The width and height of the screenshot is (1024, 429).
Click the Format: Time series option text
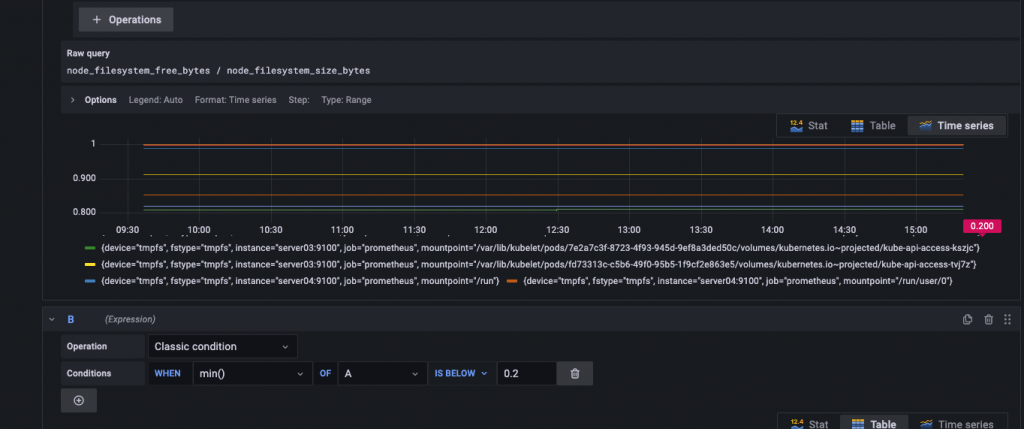235,100
